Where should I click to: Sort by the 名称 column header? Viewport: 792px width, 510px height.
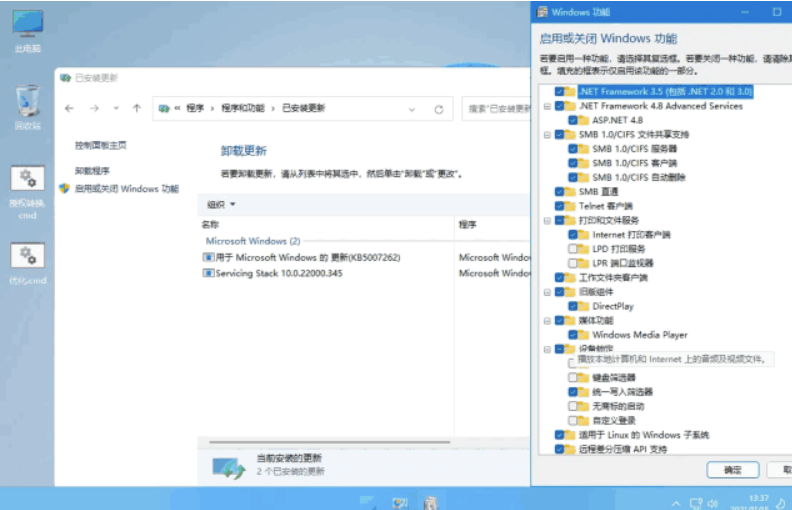[x=210, y=225]
